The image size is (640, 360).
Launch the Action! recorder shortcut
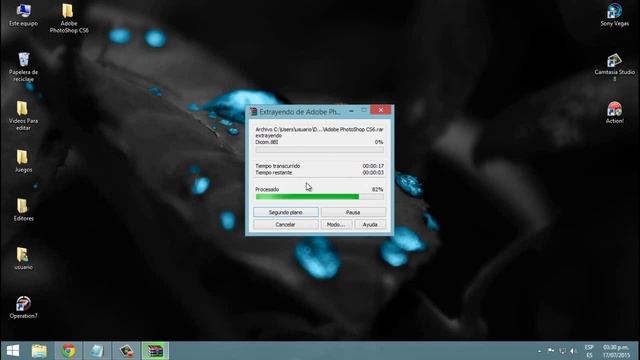click(x=614, y=113)
